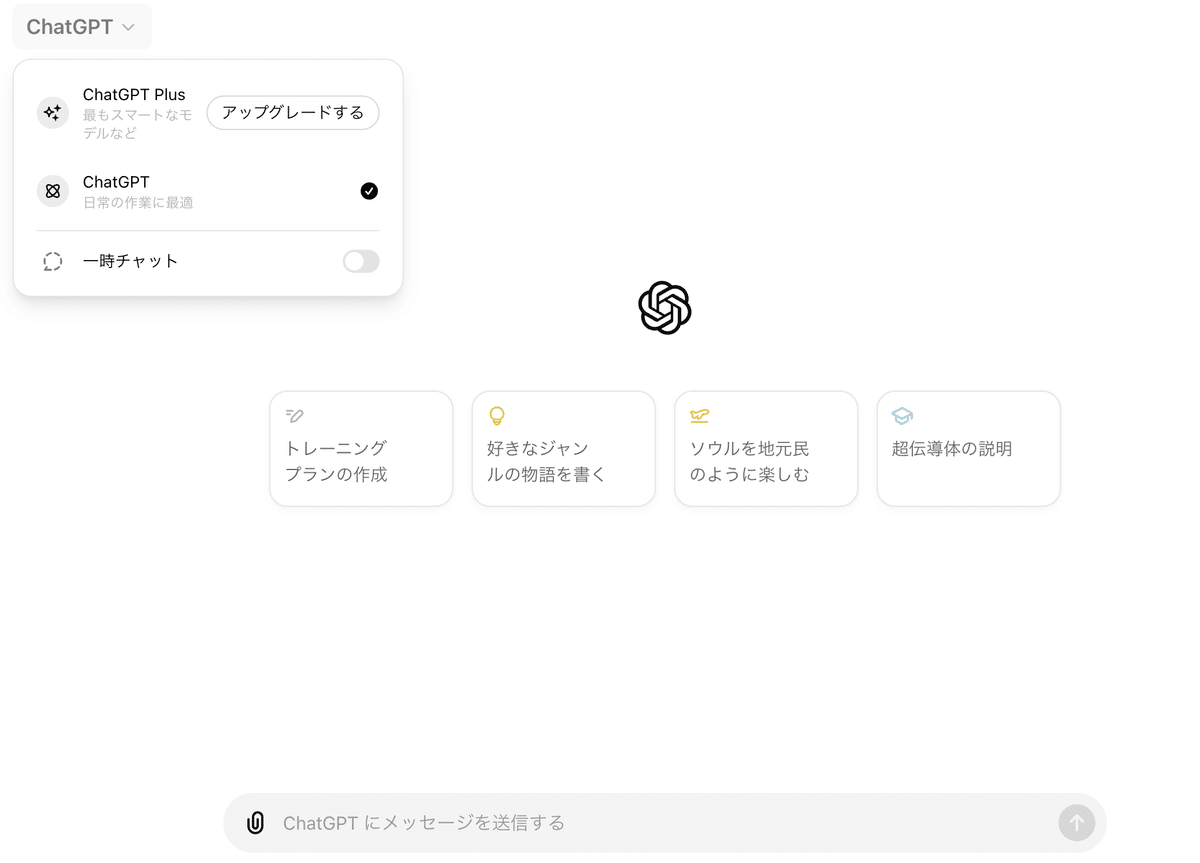
Task: Click the paperclip attach file icon
Action: tap(255, 823)
